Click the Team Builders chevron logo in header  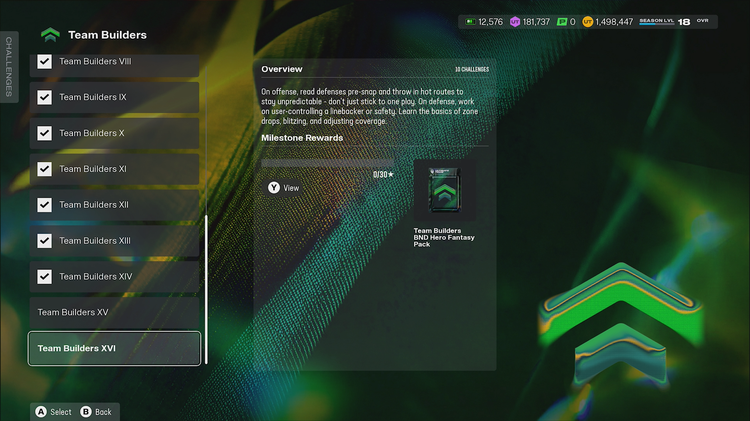(x=50, y=35)
